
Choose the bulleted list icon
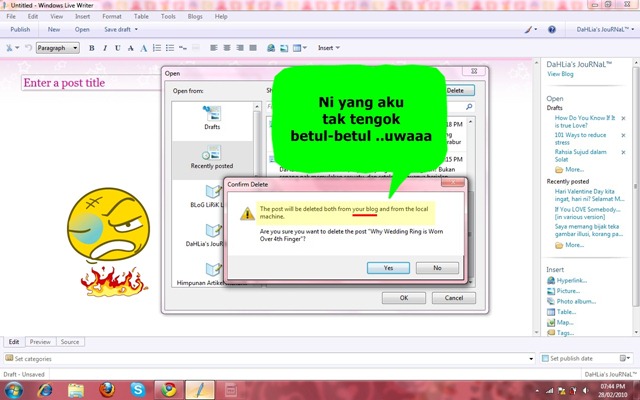click(x=170, y=48)
